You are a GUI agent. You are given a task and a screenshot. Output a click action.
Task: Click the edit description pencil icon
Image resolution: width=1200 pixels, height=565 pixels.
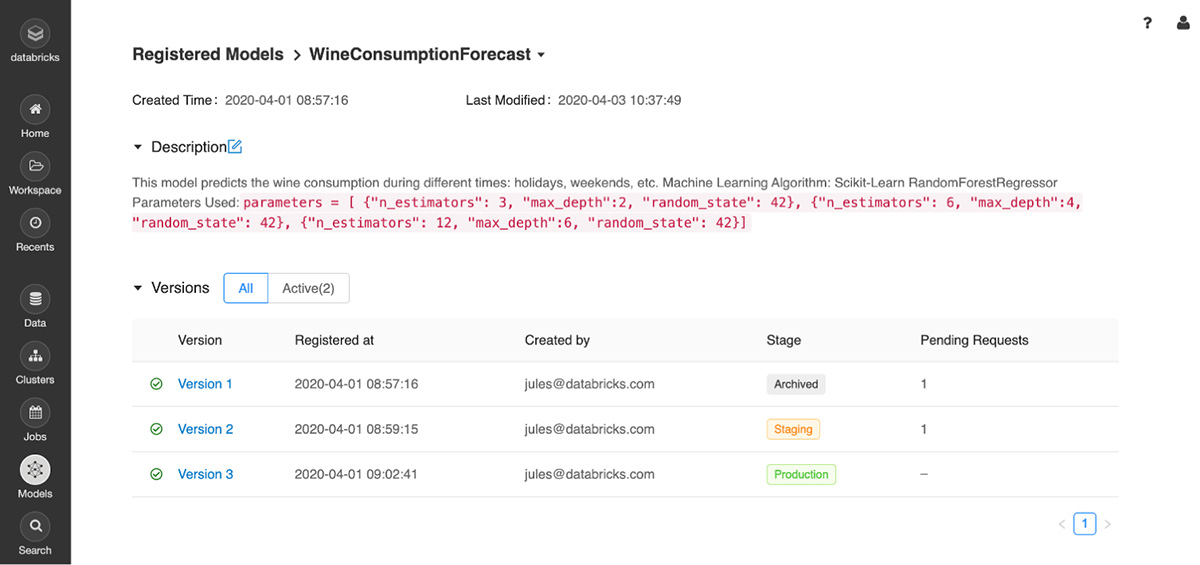235,147
